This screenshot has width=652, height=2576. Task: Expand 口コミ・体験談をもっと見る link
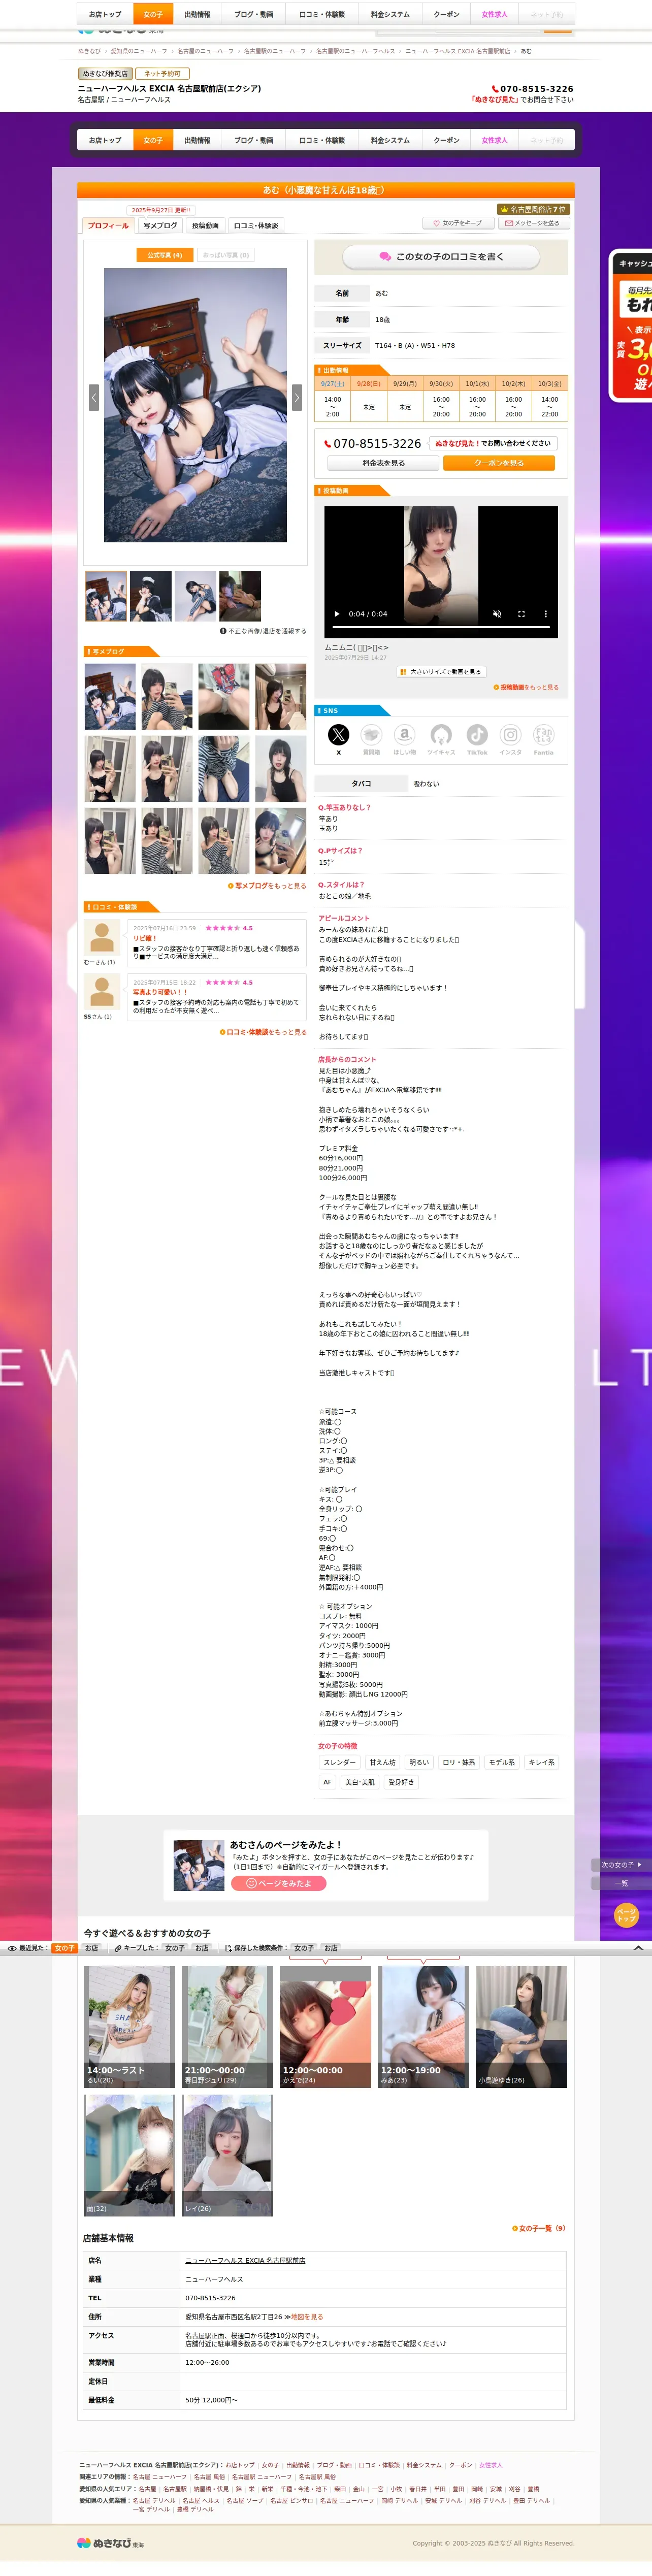point(263,1032)
